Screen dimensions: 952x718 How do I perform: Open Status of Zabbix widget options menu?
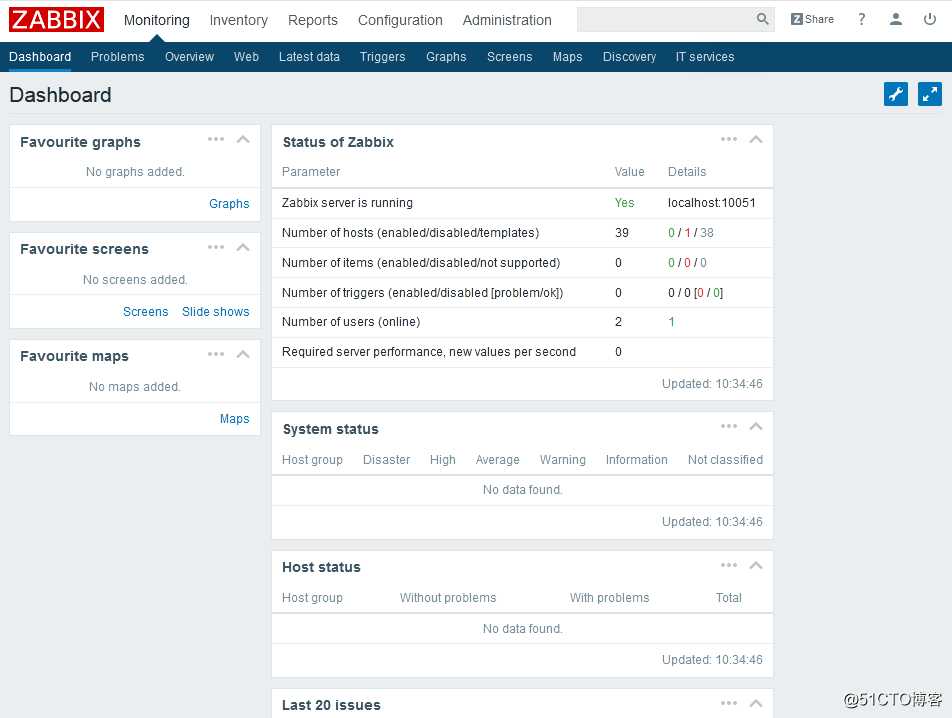tap(729, 140)
